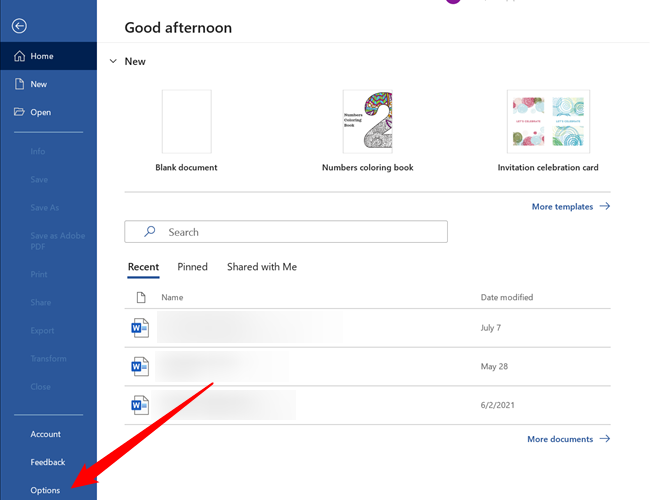Screen dimensions: 650x500
Task: Select New in the sidebar menu
Action: coord(49,84)
